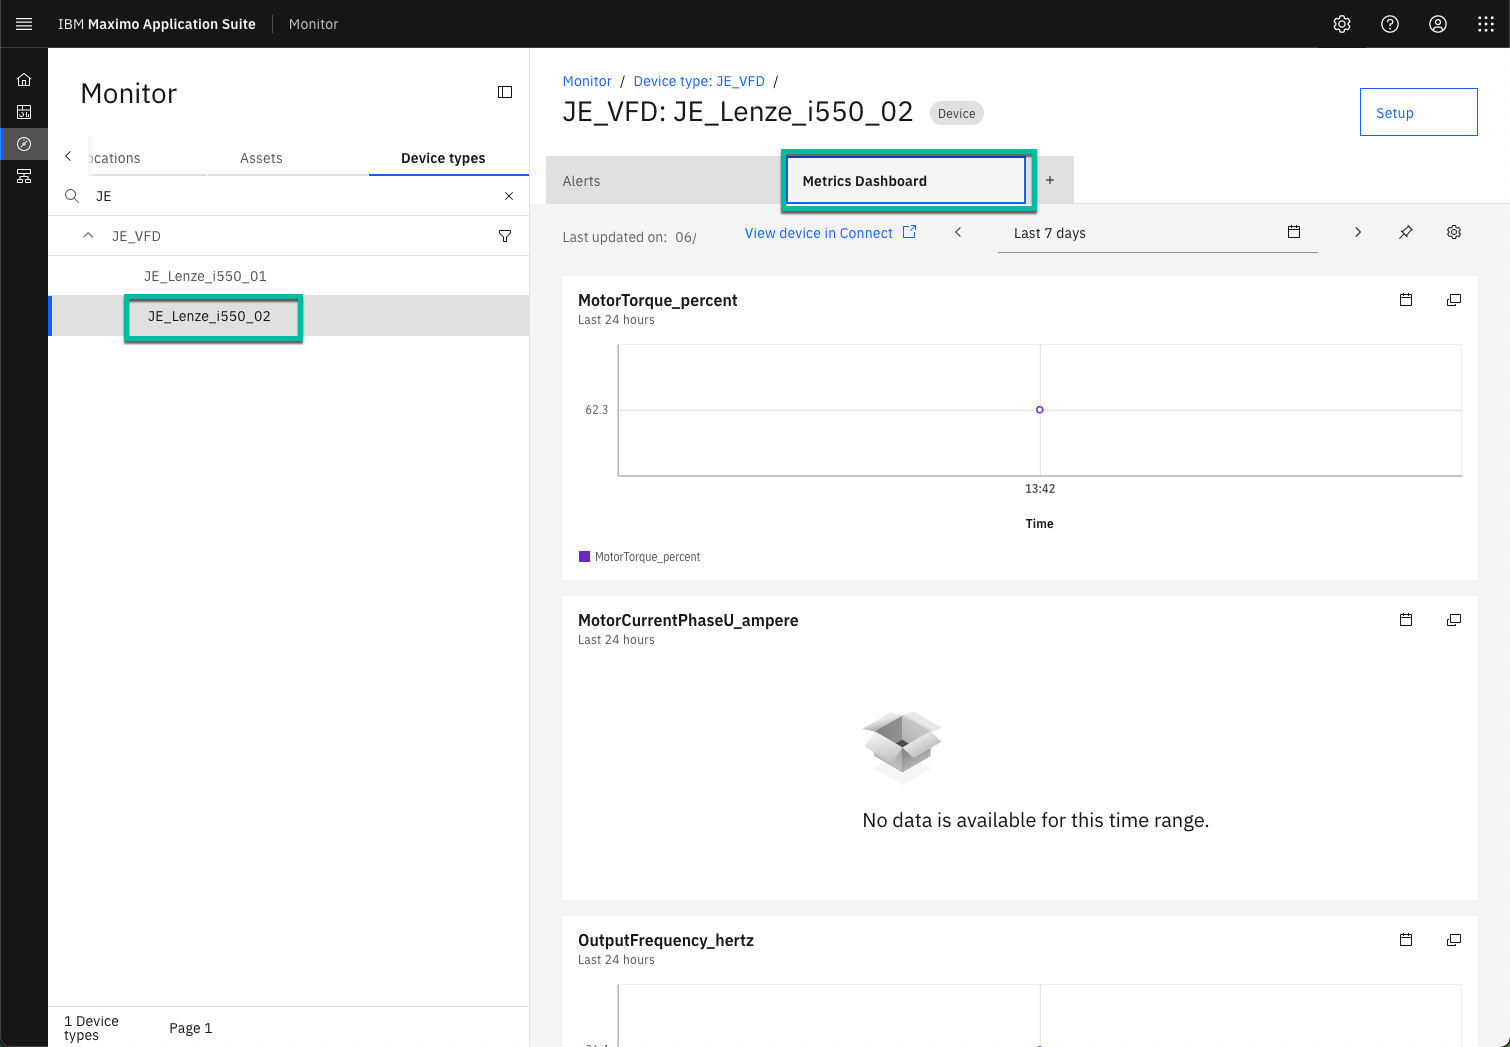The image size is (1510, 1047).
Task: Go to Home in the left rail
Action: click(24, 80)
